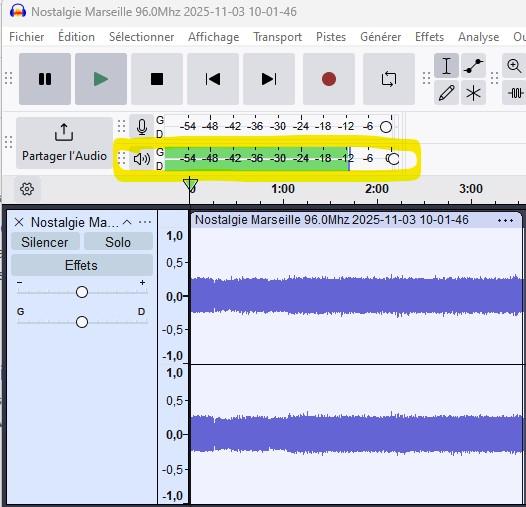The image size is (526, 507).
Task: Open the Effets menu in menu bar
Action: (429, 37)
